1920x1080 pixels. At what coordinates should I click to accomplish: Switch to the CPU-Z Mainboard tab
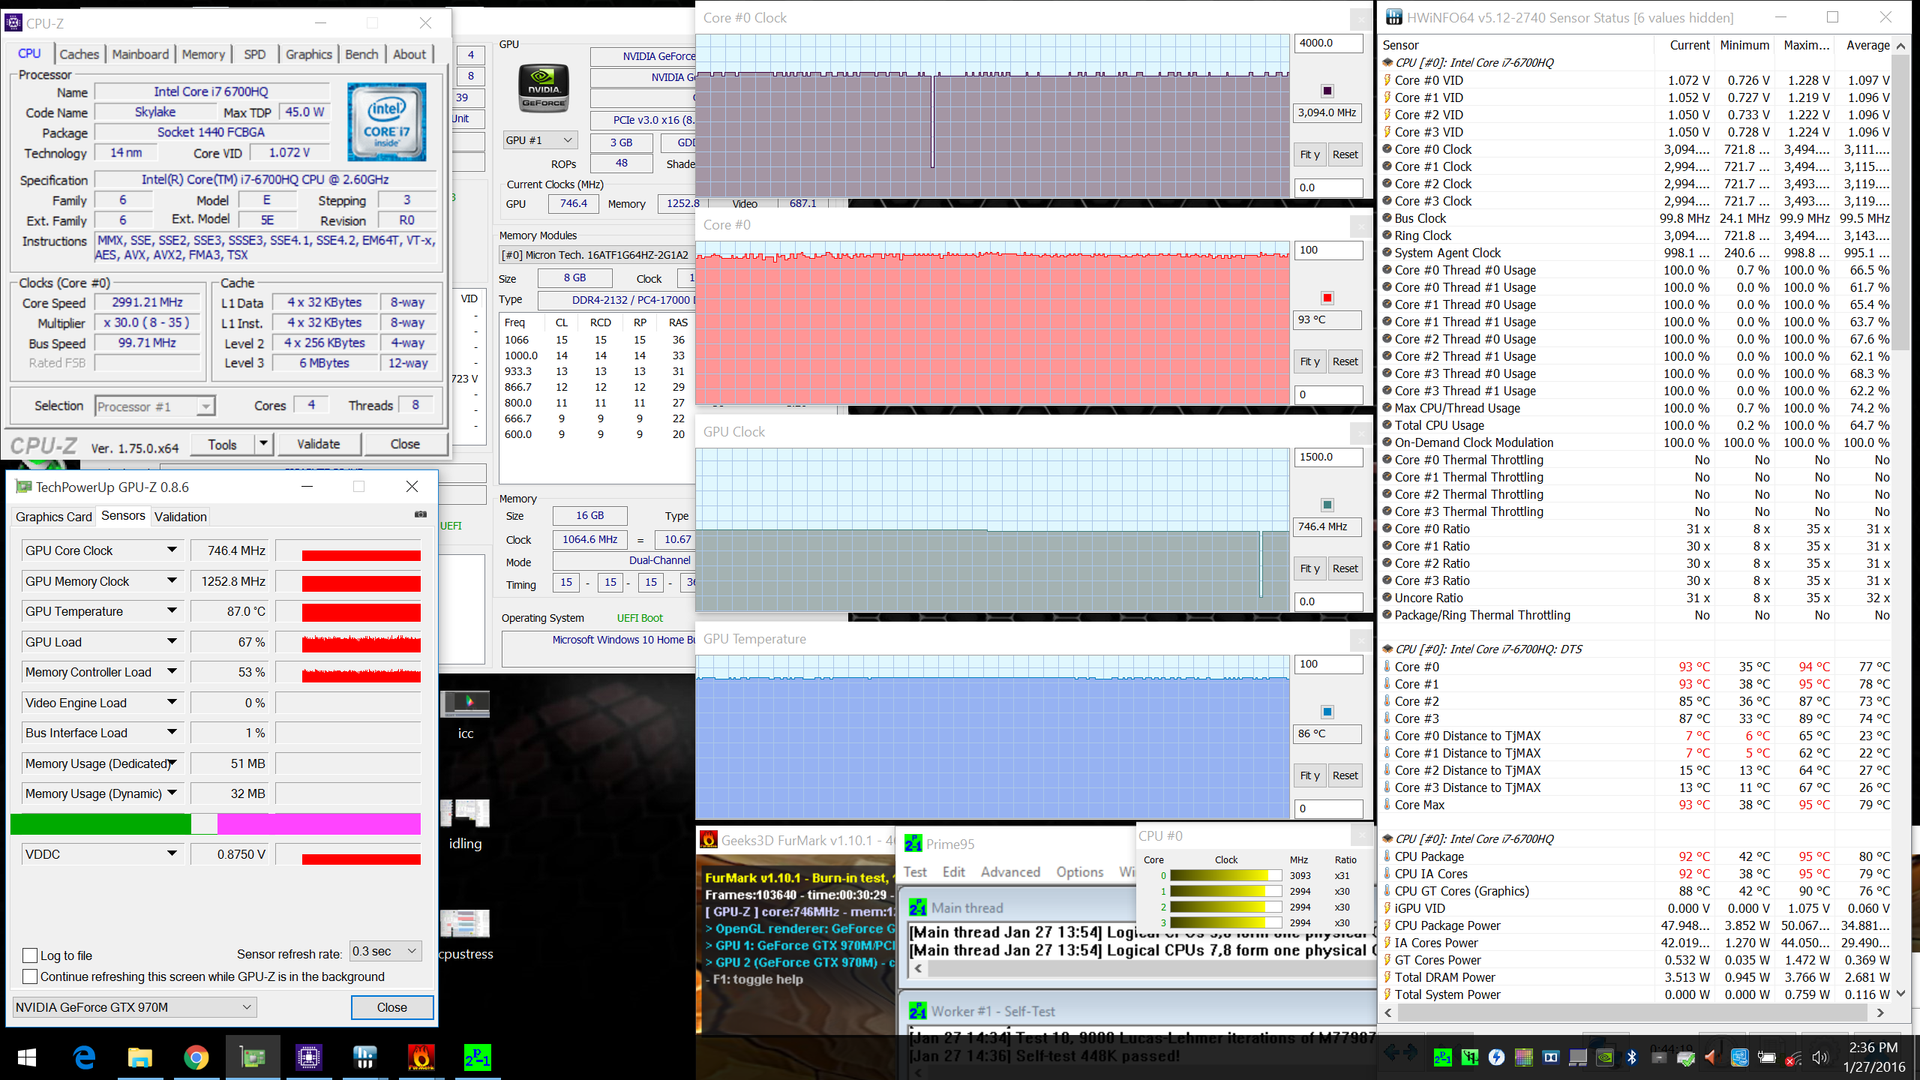[140, 54]
